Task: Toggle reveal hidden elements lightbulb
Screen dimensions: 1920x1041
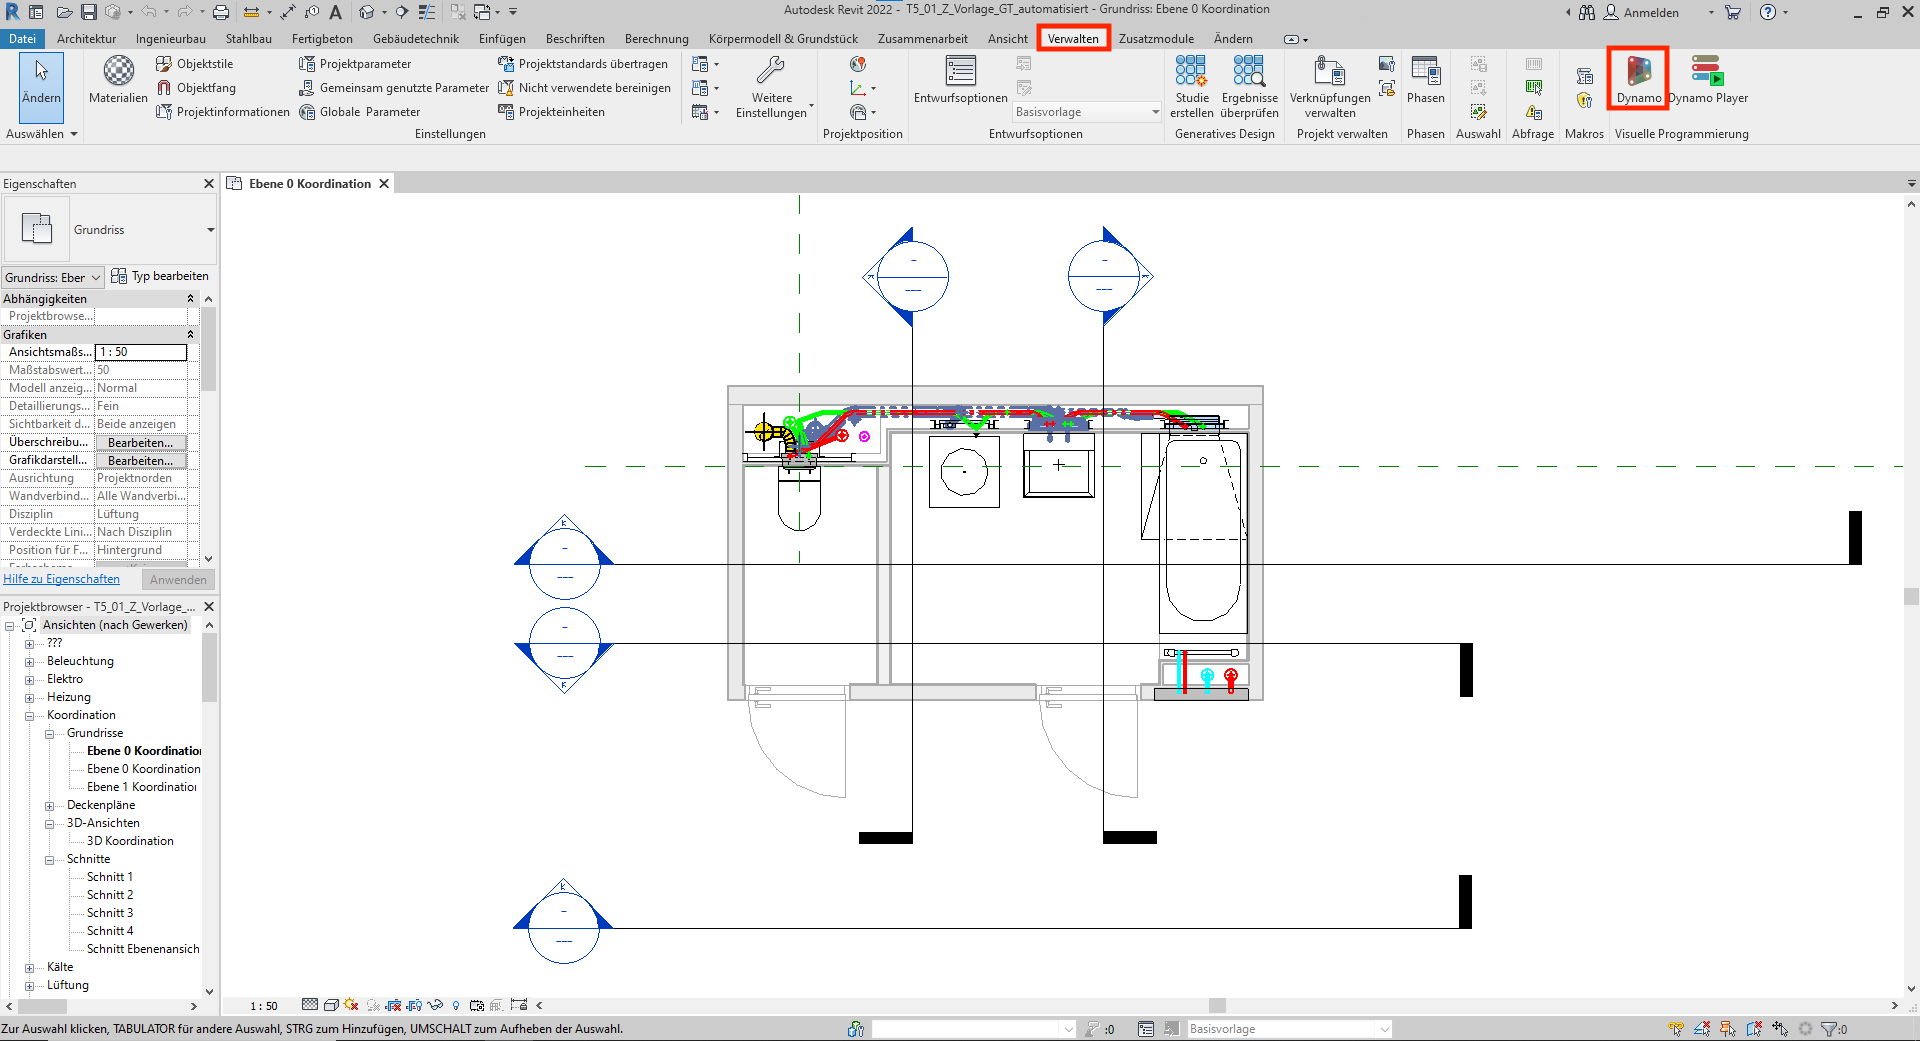Action: [456, 1005]
